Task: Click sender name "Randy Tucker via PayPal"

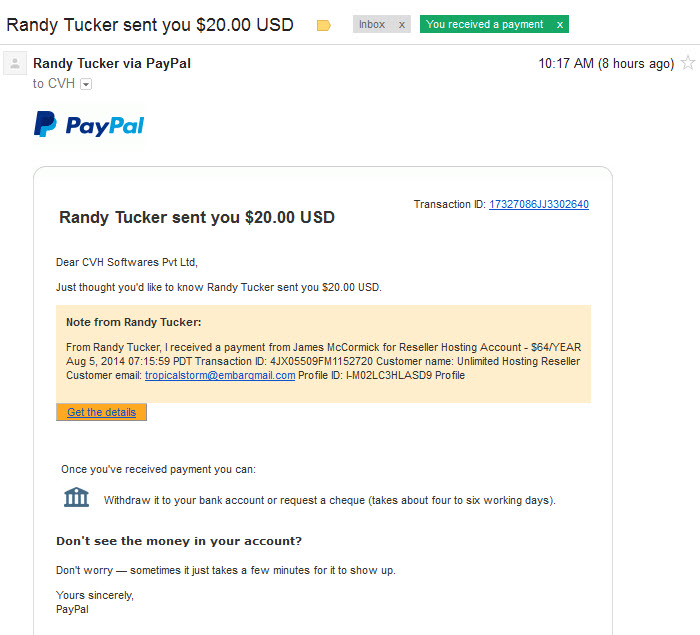Action: (112, 64)
